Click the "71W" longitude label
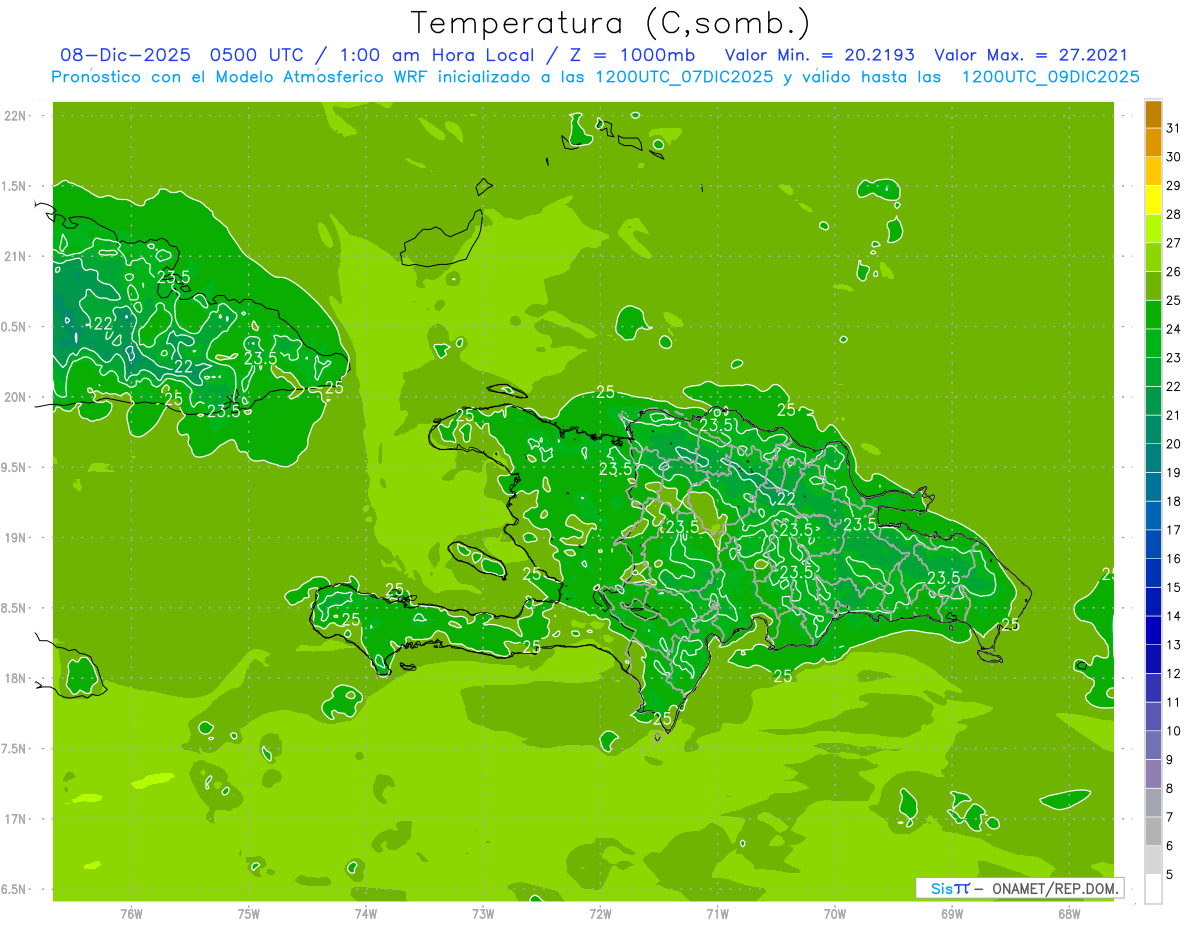1200x927 pixels. 717,914
